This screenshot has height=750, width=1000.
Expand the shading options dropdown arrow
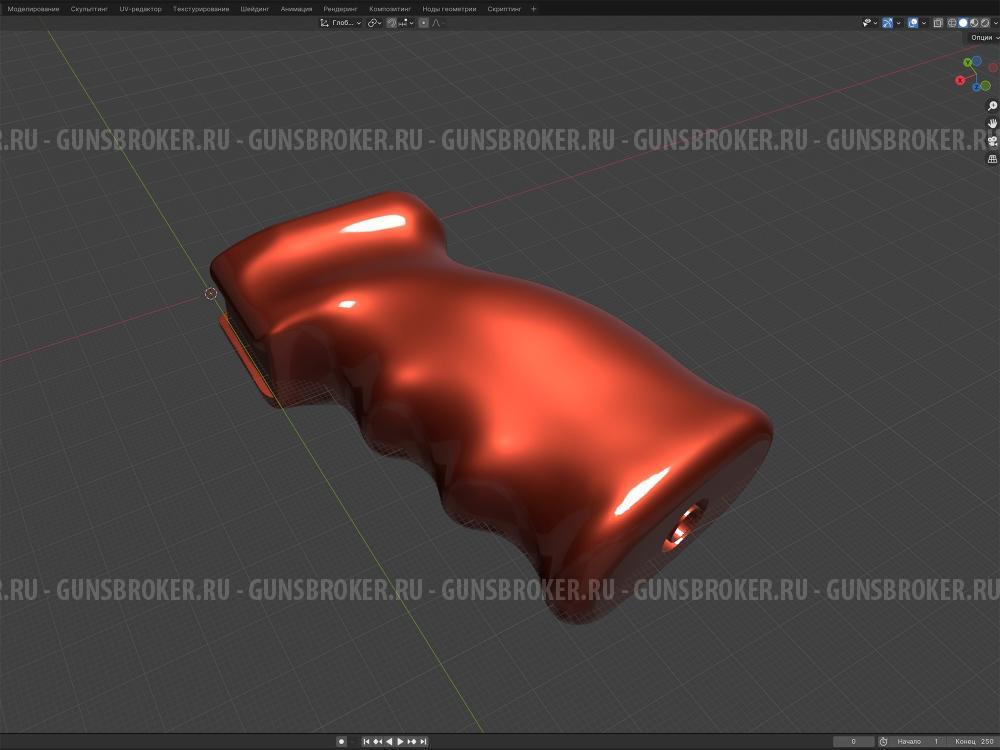coord(996,23)
